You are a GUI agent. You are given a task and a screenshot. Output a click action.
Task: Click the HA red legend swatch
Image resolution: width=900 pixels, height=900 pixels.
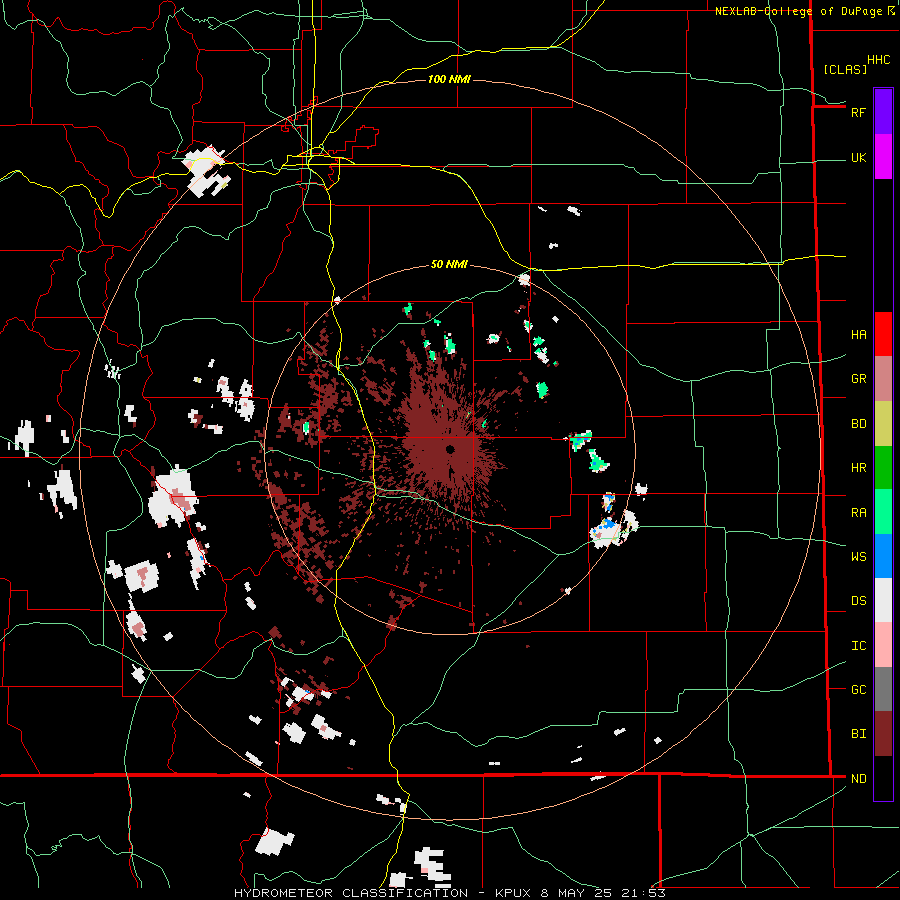tap(883, 334)
